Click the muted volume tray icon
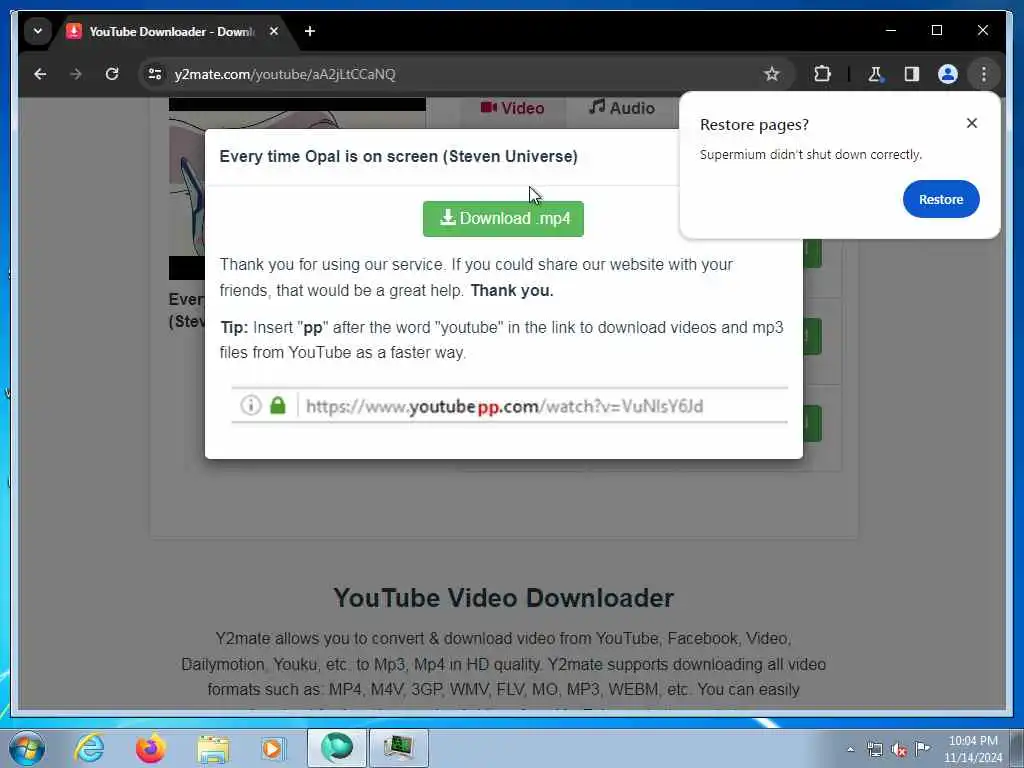 tap(899, 750)
